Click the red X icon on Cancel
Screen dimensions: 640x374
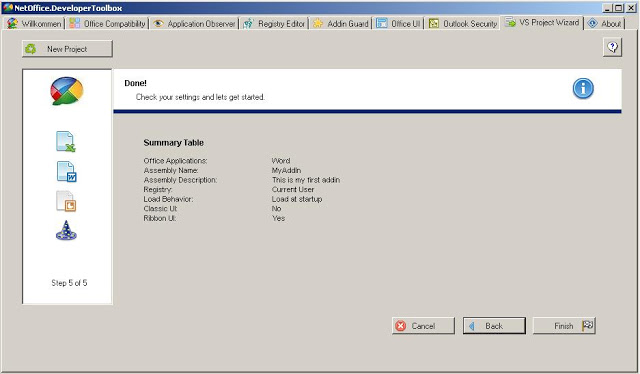(401, 326)
